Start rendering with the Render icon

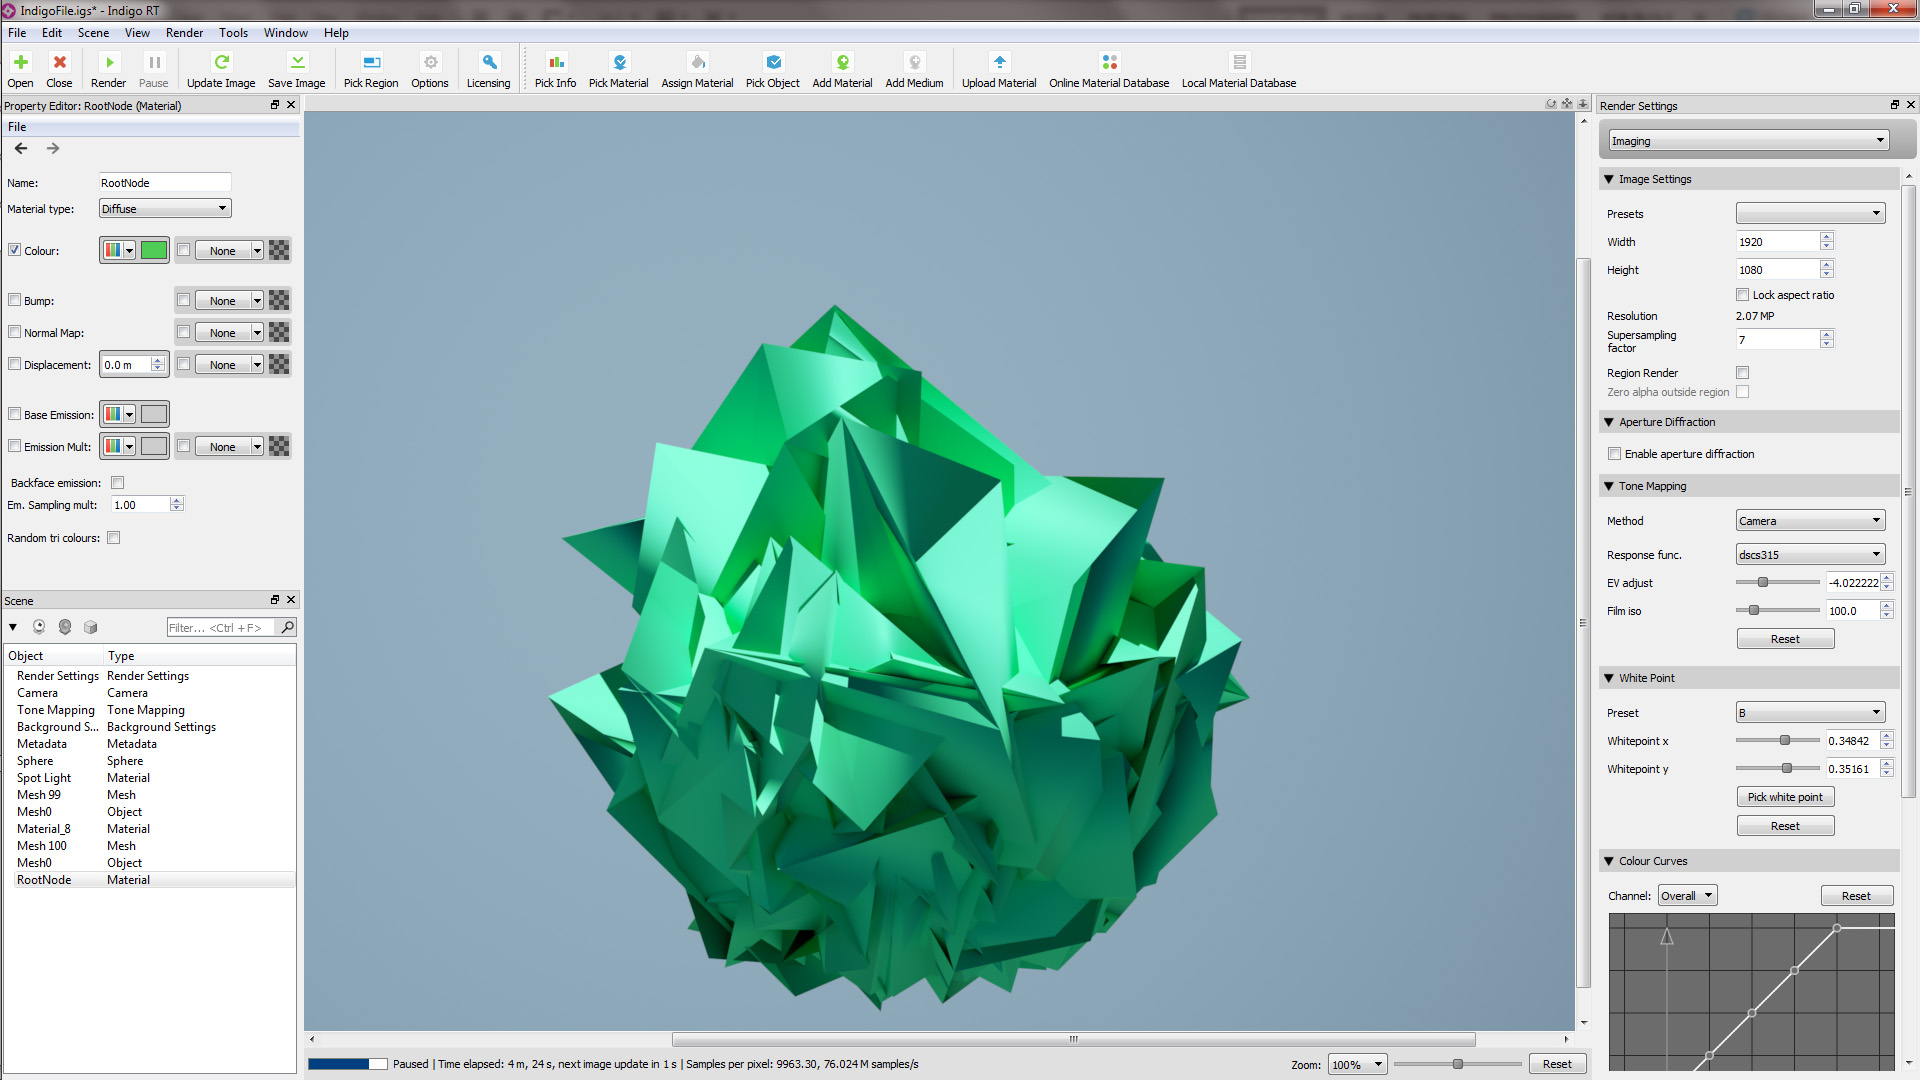[109, 62]
